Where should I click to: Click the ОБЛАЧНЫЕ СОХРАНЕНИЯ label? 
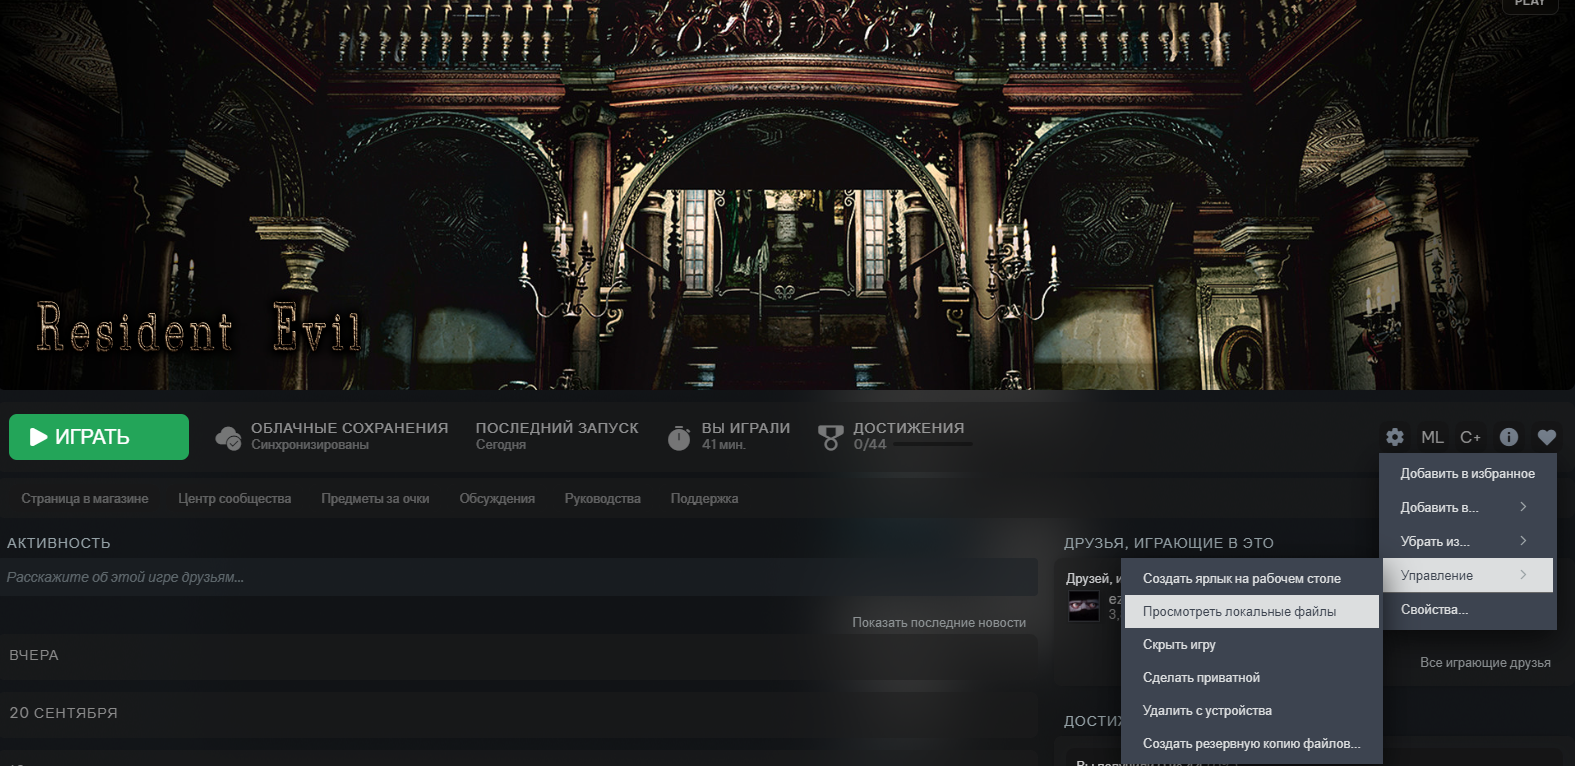pos(349,428)
